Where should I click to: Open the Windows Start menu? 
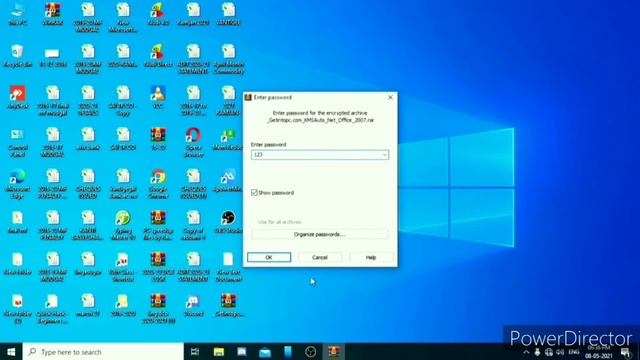tap(11, 351)
